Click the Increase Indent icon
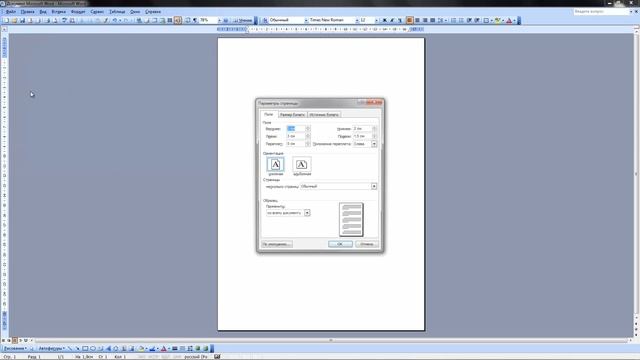The height and width of the screenshot is (360, 640). [477, 20]
